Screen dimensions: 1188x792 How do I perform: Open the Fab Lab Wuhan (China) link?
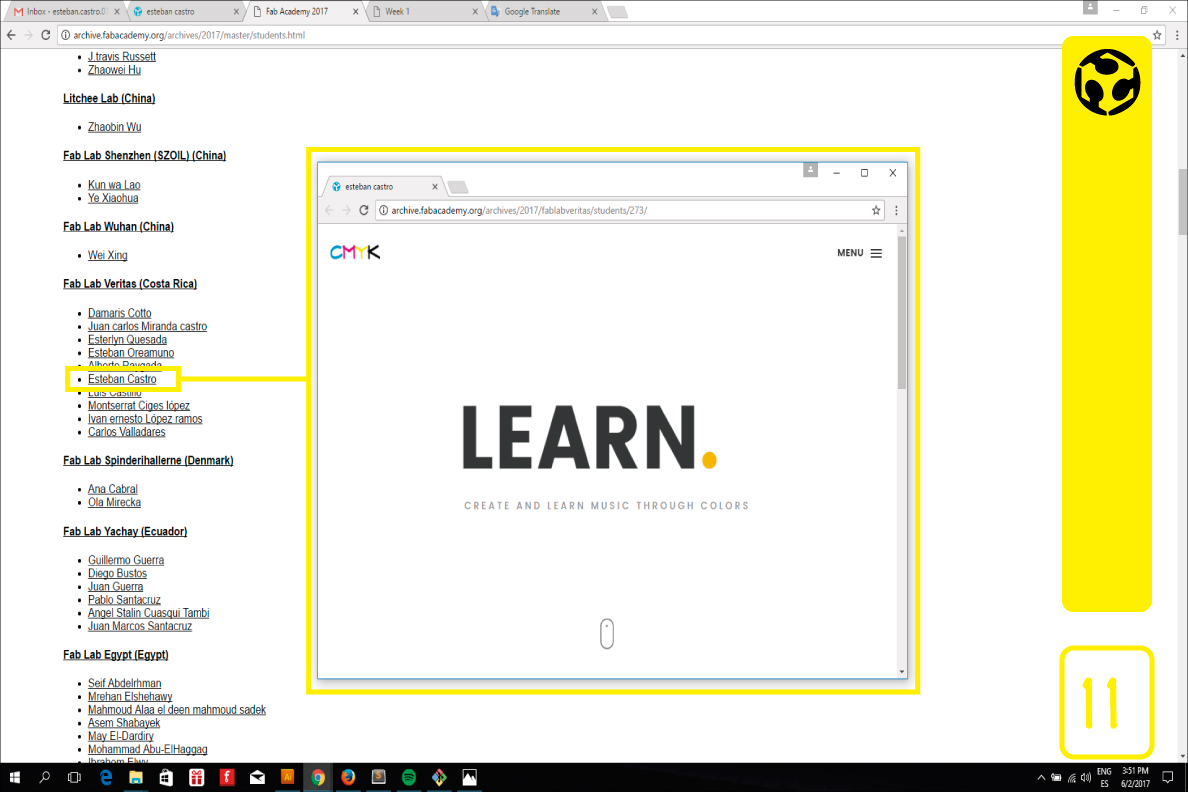[x=118, y=227]
